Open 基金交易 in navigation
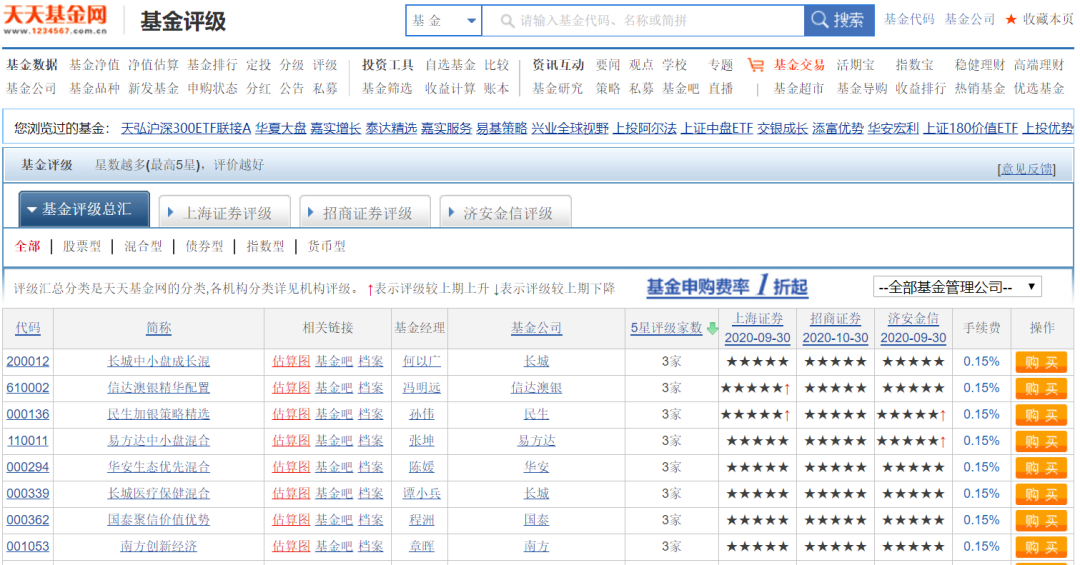1080x565 pixels. coord(799,65)
